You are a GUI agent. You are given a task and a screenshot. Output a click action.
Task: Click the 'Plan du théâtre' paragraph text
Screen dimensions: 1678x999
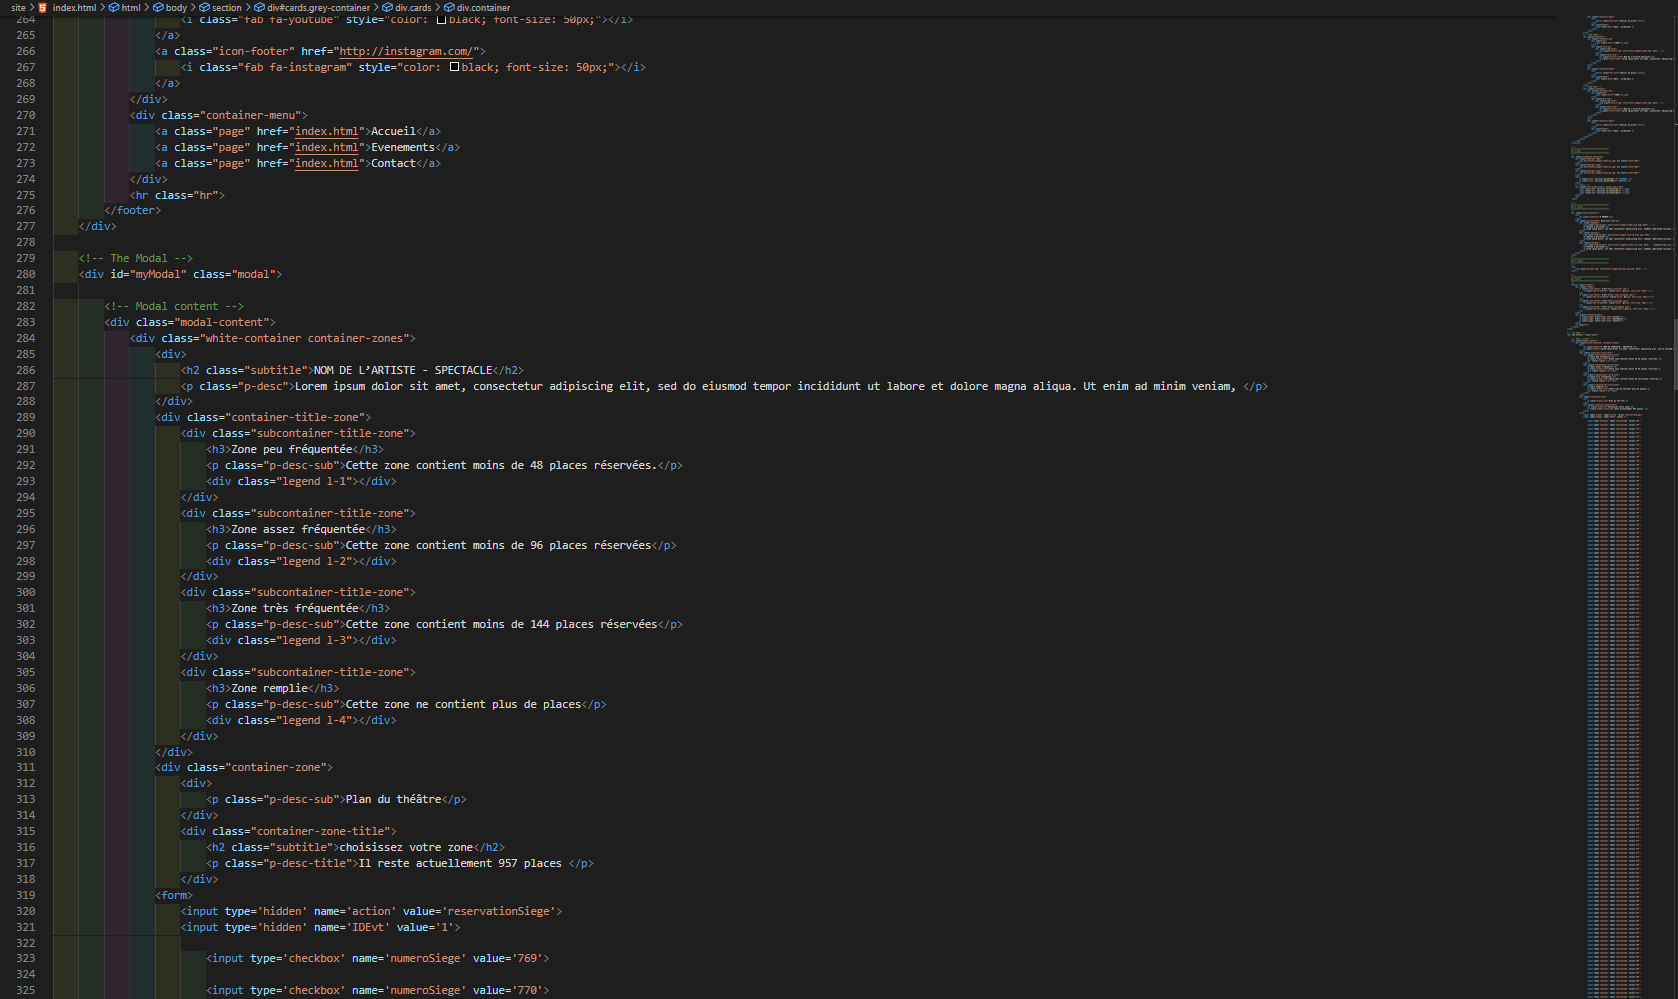(x=393, y=799)
